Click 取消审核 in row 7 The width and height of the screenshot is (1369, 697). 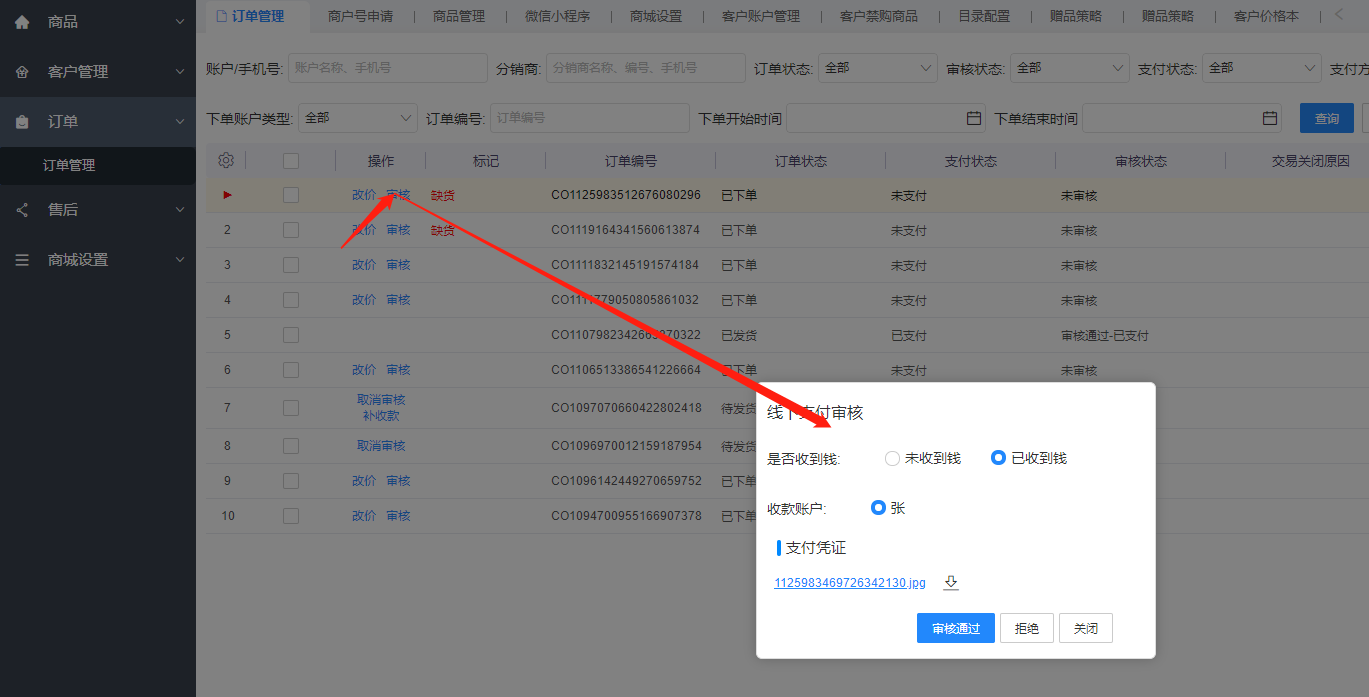point(381,400)
